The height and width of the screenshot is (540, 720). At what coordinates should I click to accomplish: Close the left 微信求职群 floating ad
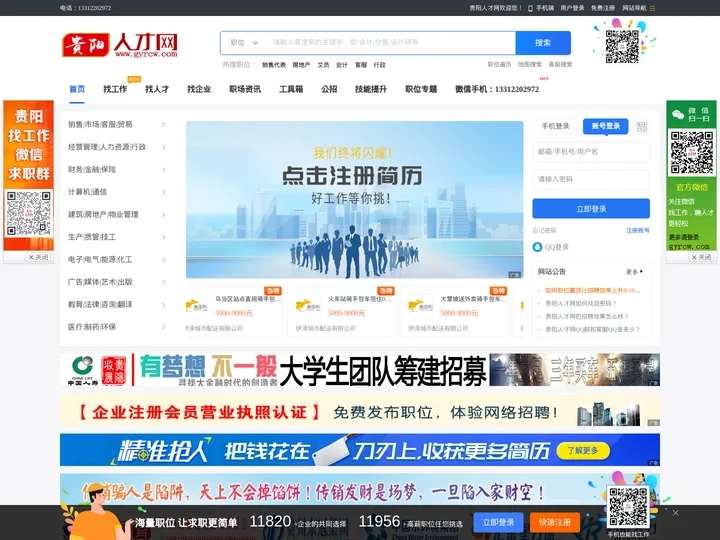(38, 257)
